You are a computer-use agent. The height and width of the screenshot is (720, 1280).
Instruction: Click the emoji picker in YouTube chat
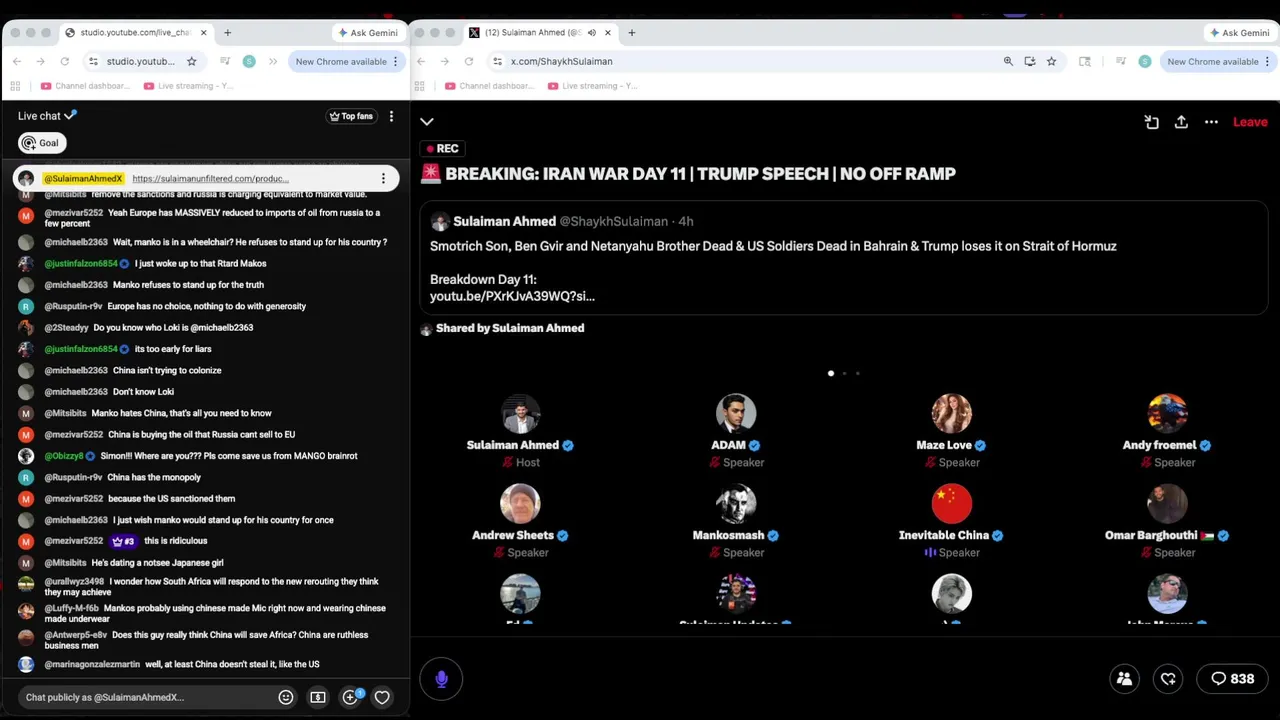286,697
